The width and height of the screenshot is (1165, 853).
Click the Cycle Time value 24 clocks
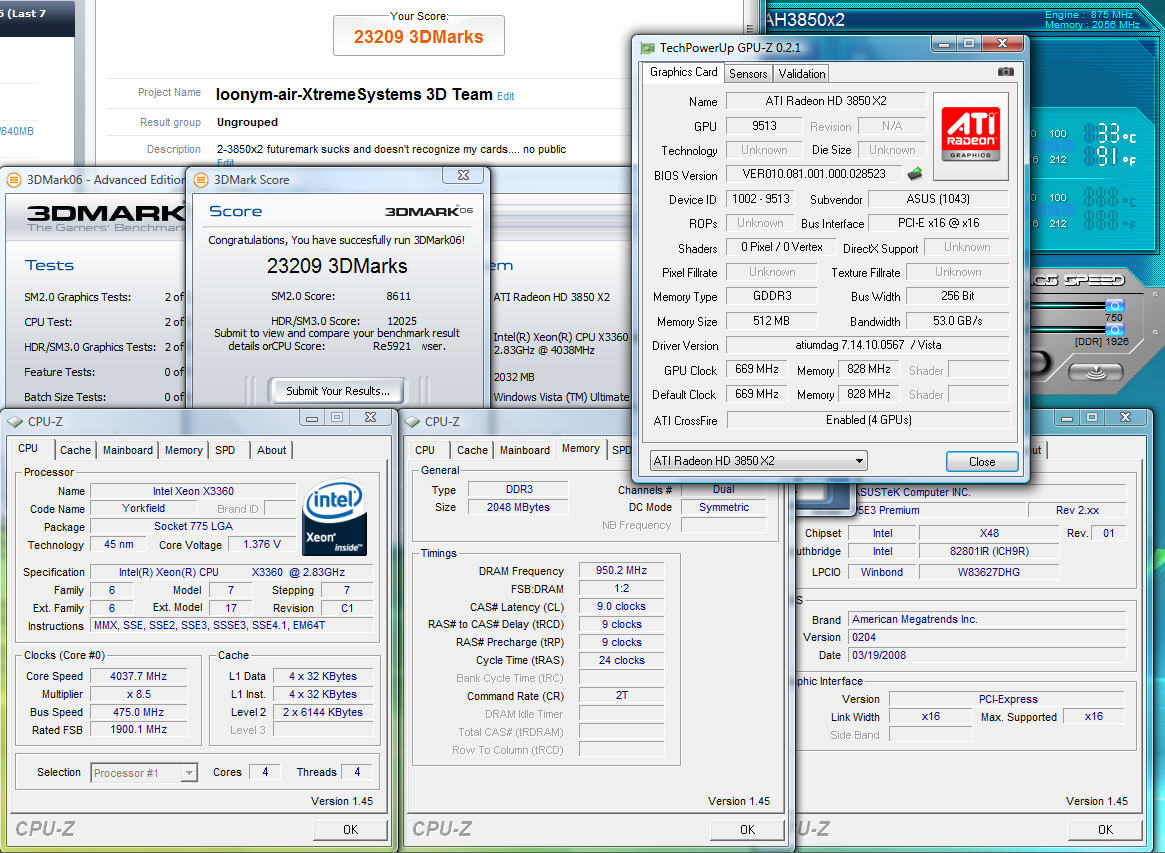pos(621,660)
